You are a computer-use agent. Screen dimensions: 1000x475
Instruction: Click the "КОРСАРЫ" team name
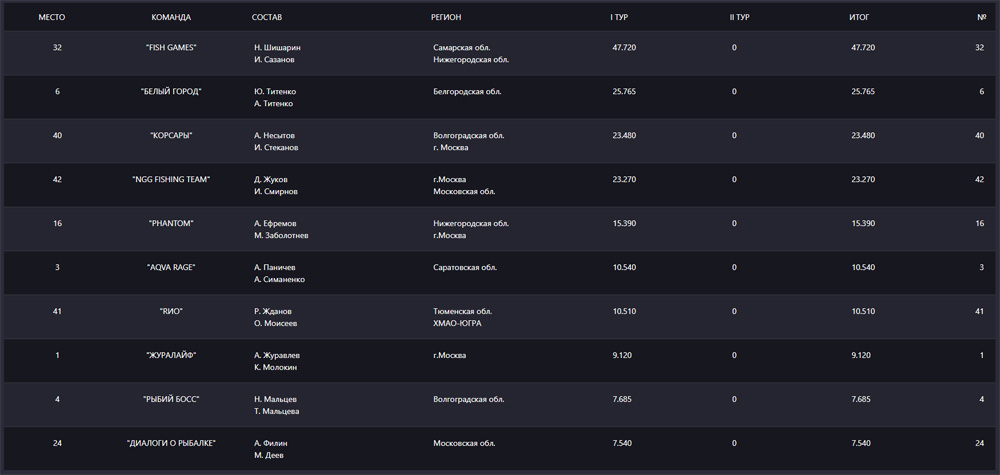pos(171,135)
